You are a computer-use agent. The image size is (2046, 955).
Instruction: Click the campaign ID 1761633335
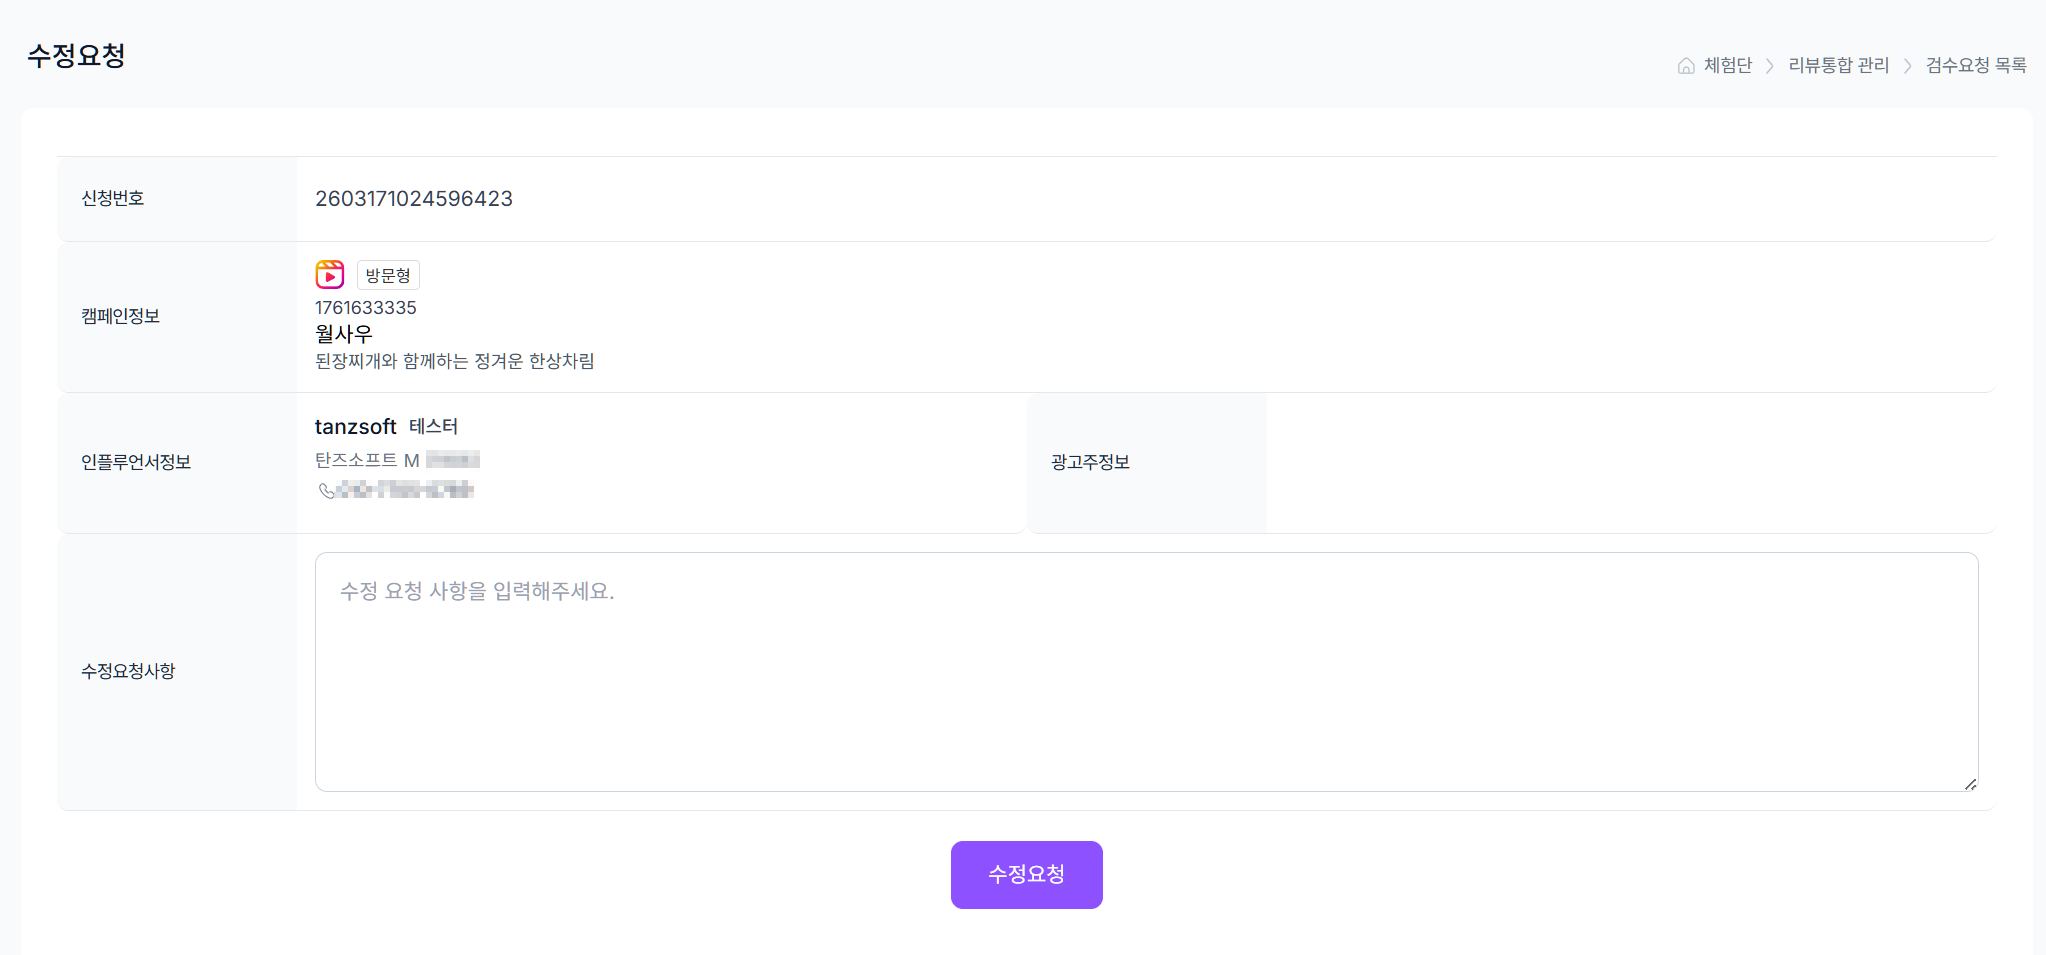point(366,308)
